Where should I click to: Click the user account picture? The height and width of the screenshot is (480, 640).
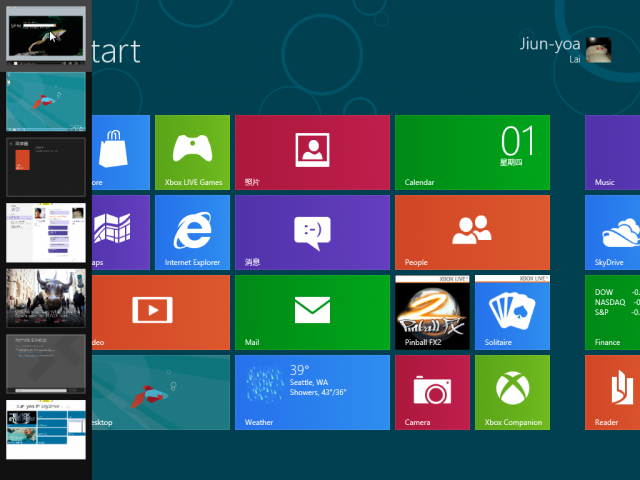598,50
